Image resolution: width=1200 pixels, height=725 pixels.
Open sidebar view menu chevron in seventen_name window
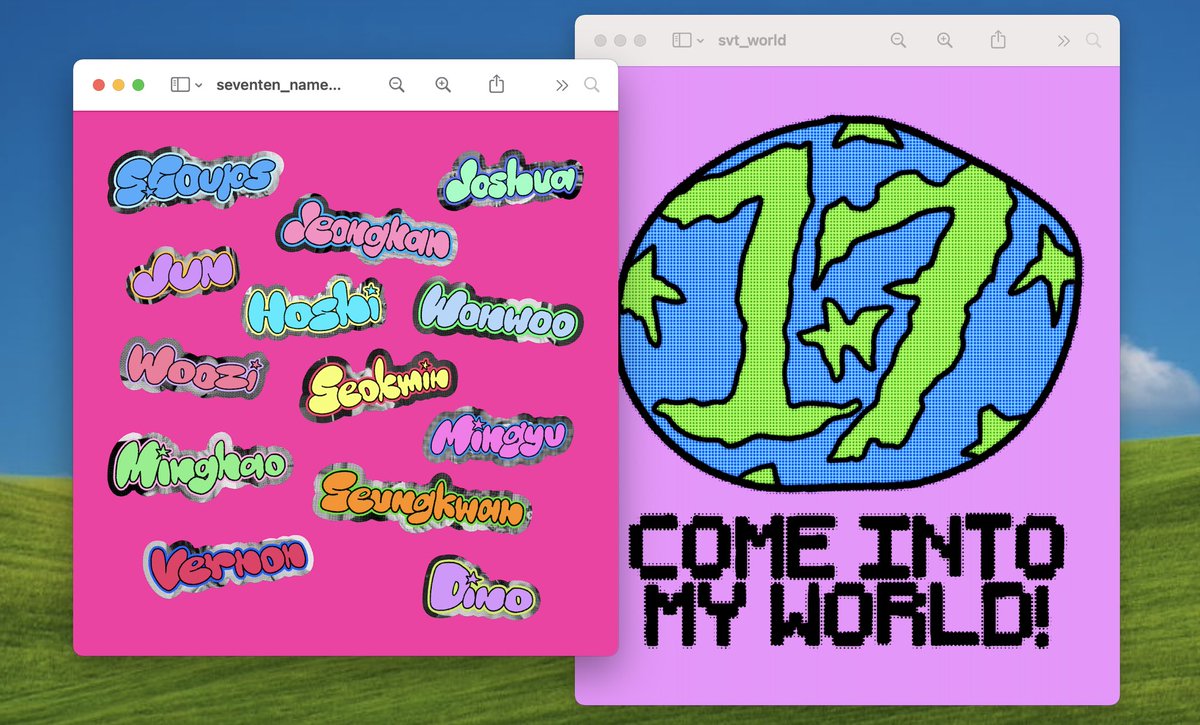[199, 86]
